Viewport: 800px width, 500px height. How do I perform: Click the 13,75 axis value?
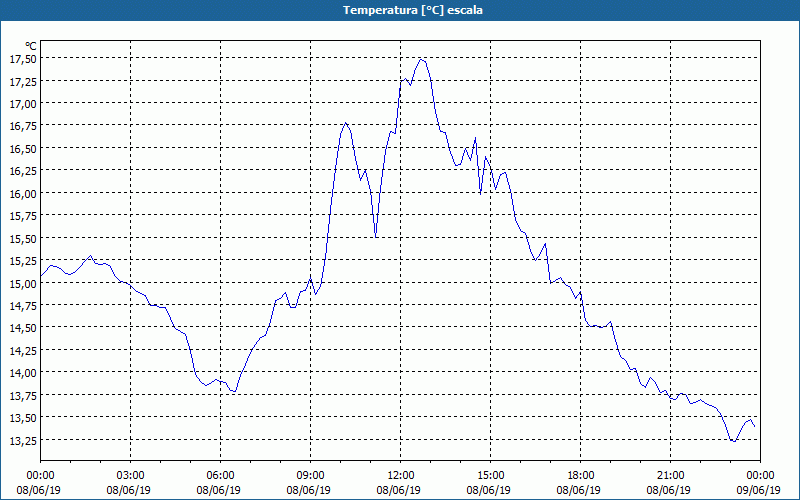click(x=23, y=395)
